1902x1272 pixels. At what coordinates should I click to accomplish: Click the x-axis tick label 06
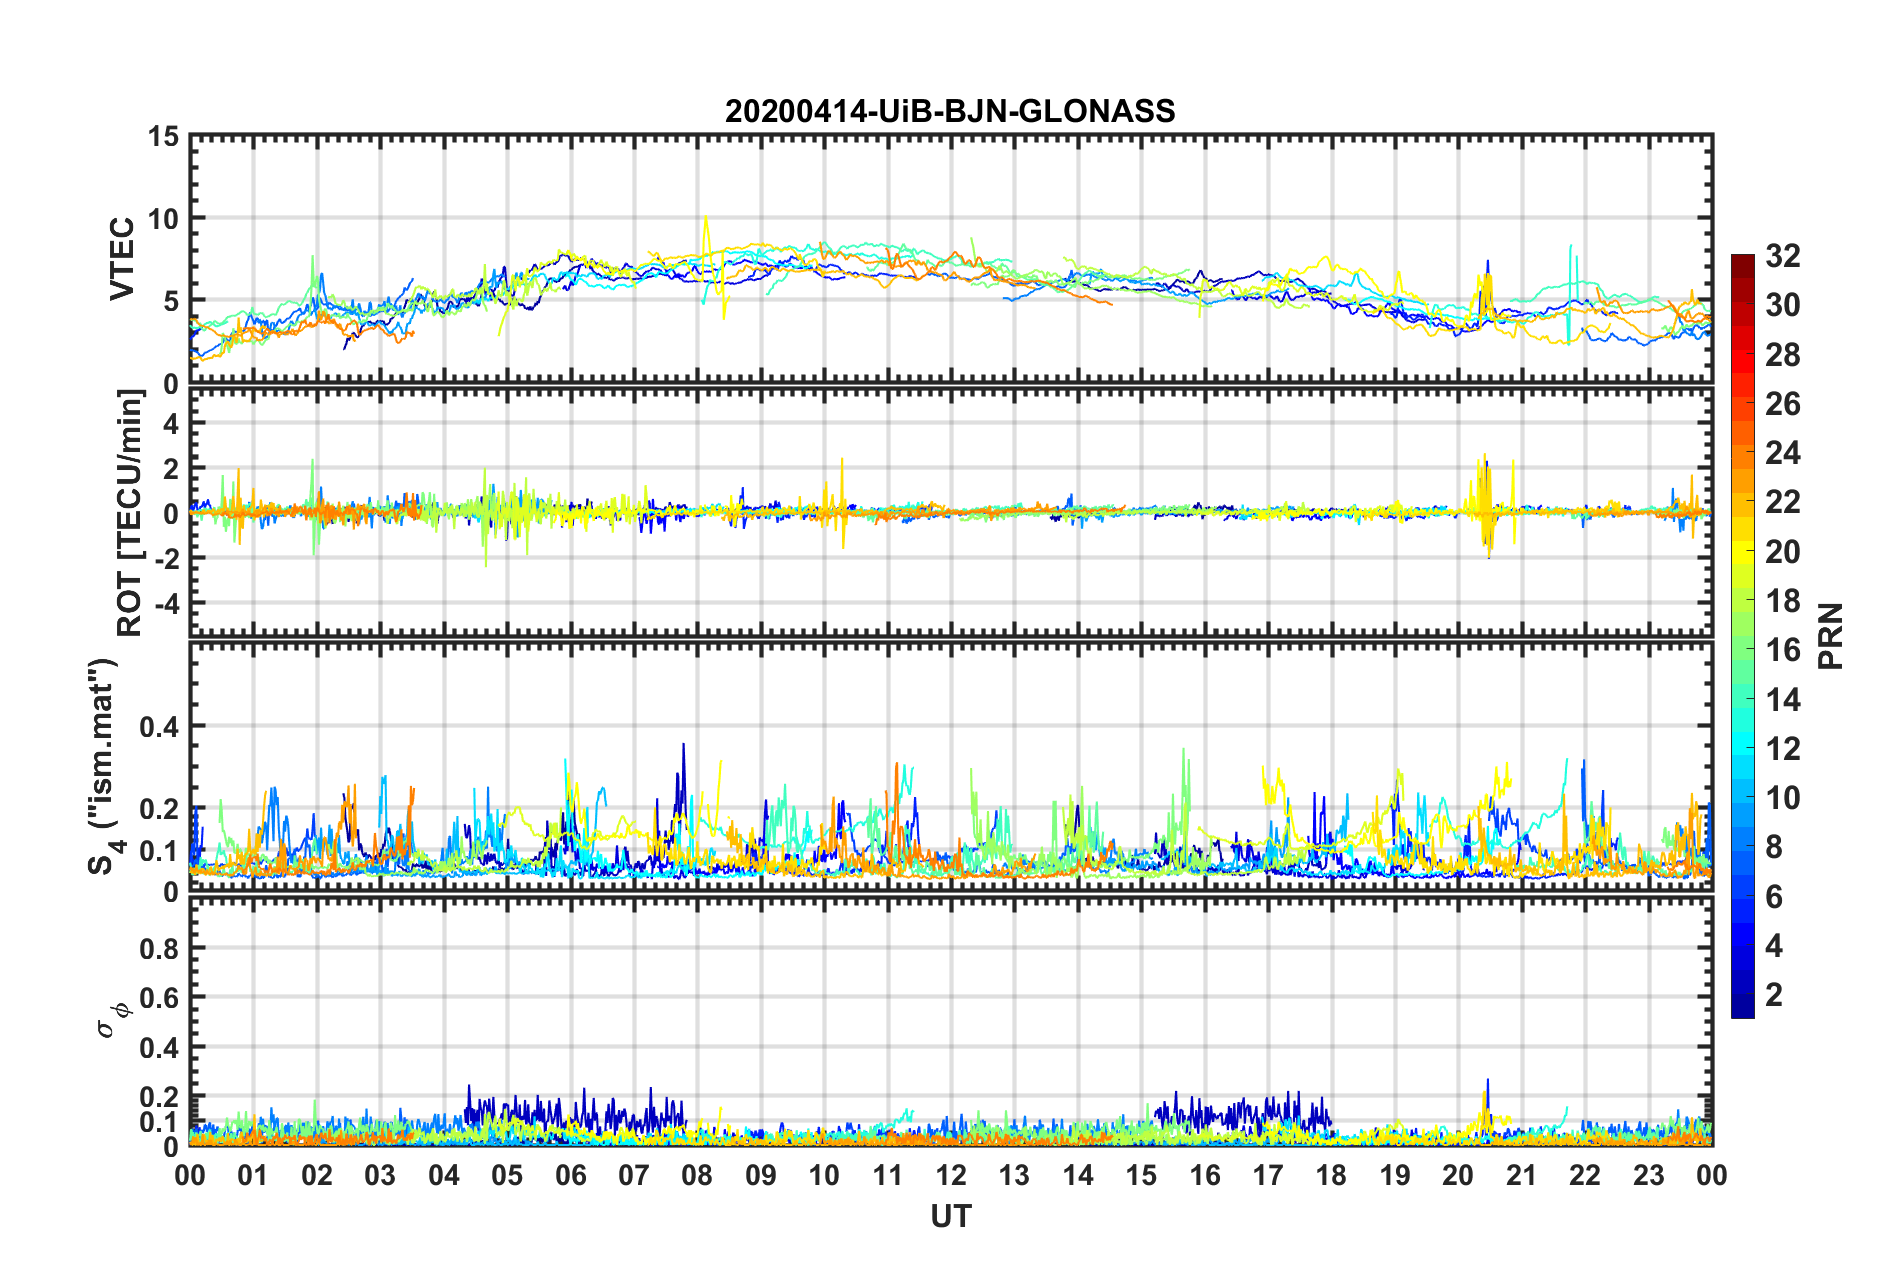[x=571, y=1175]
